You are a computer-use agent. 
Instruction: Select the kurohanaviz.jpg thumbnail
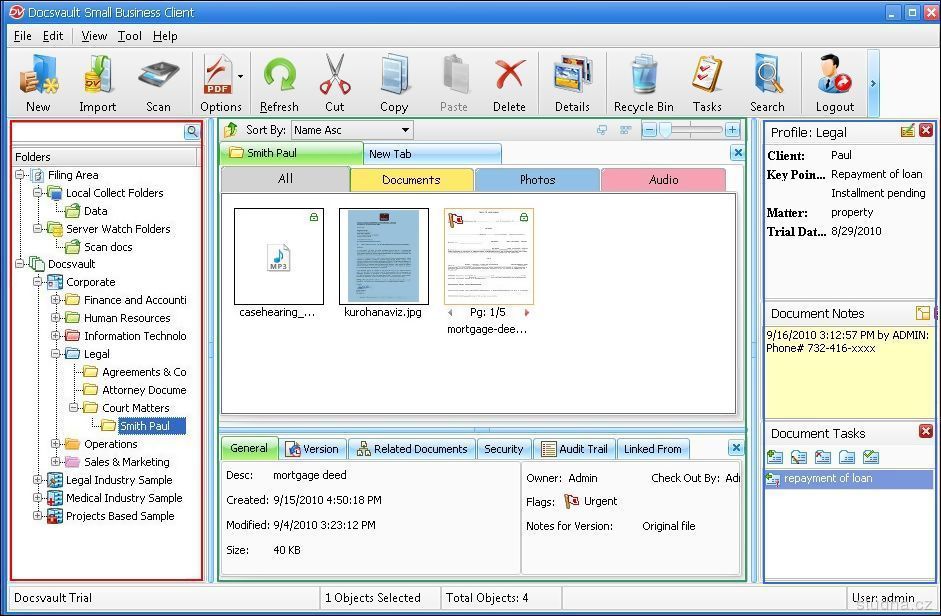pos(384,256)
